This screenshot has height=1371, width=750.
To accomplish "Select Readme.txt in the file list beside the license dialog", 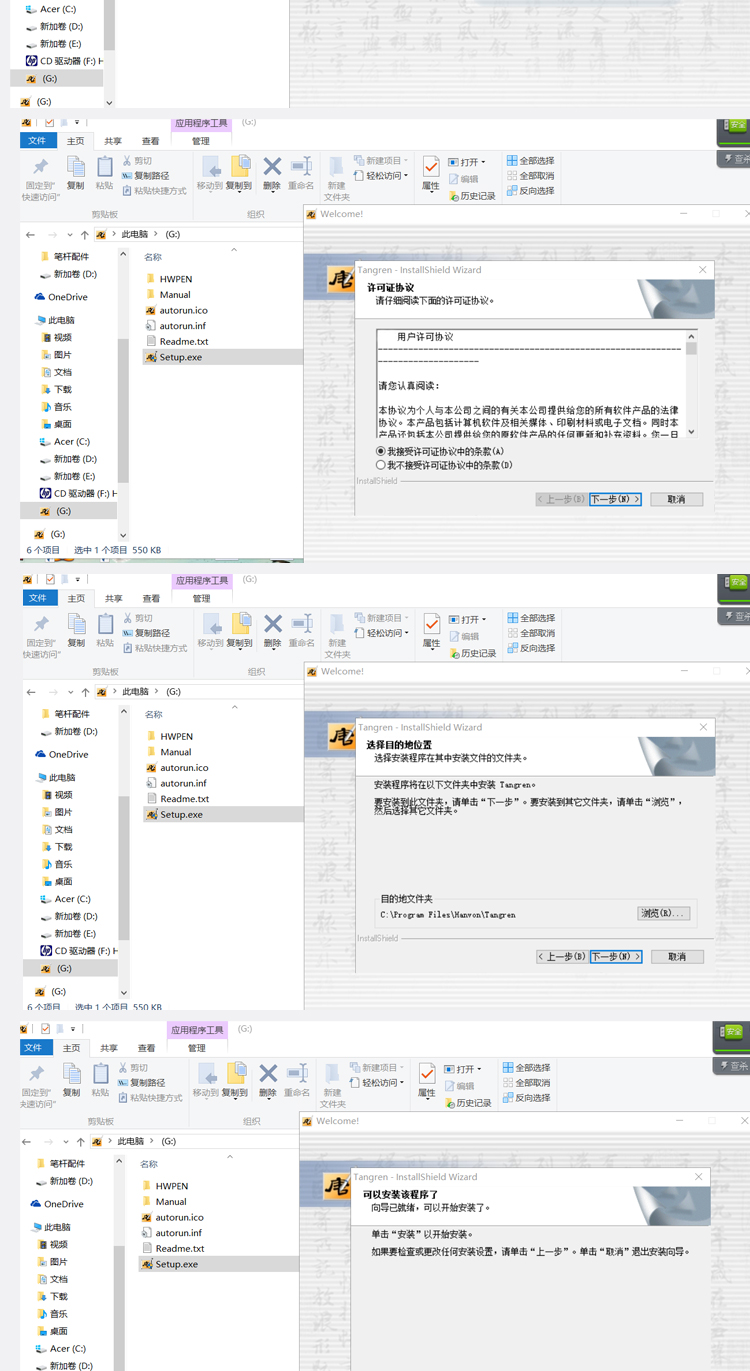I will 183,341.
